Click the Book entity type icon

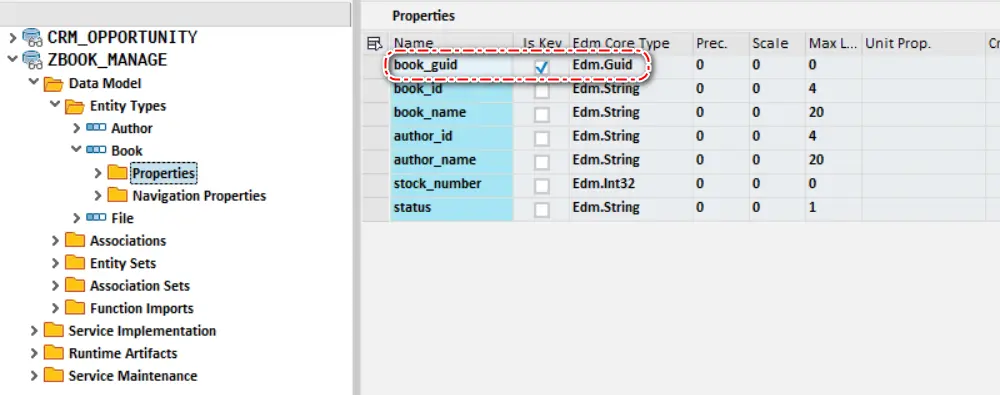(96, 150)
